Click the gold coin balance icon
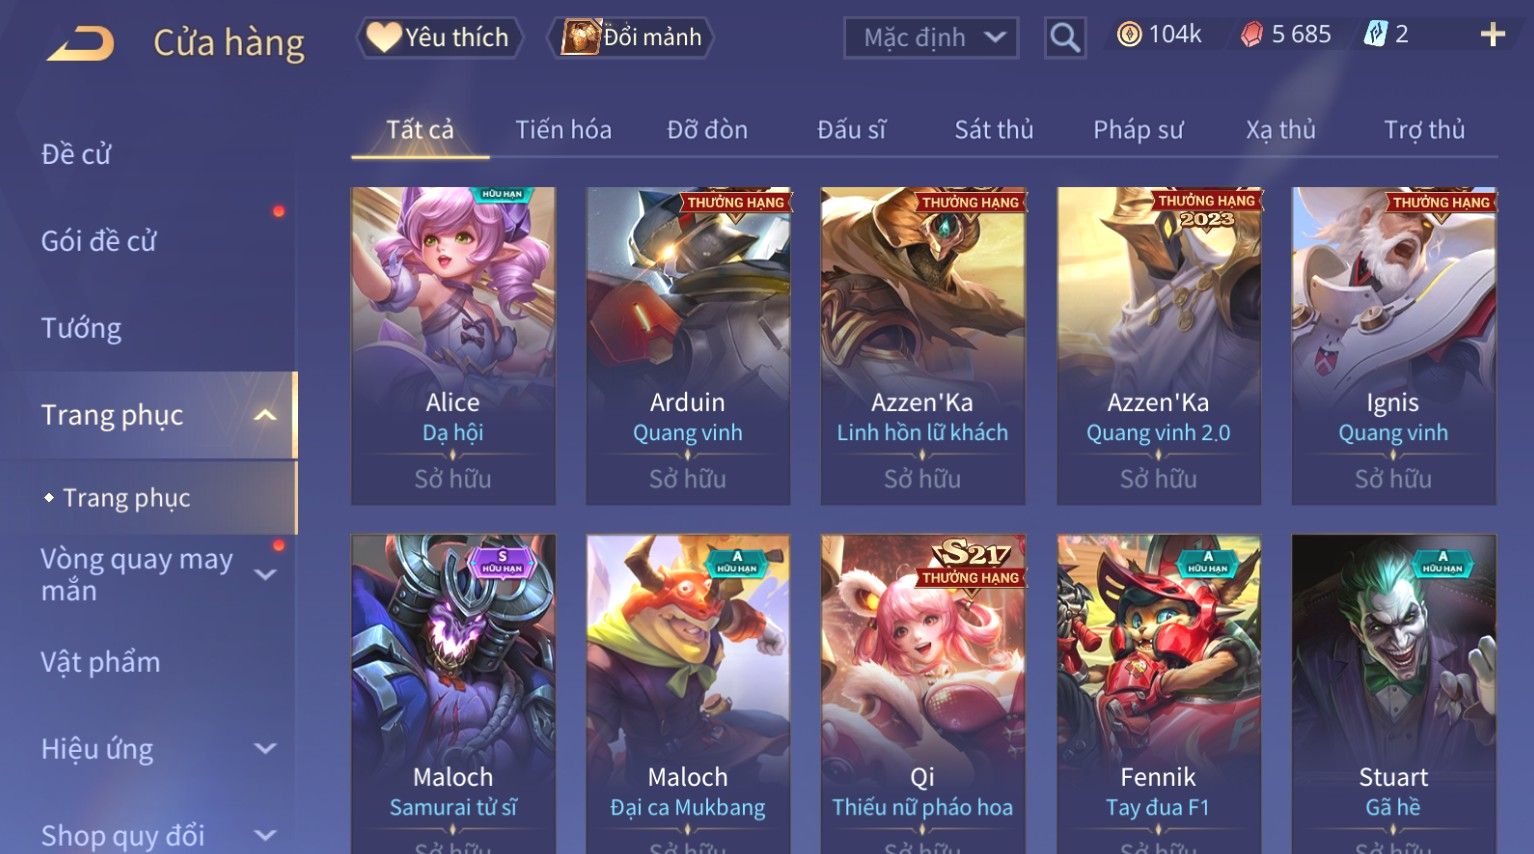Viewport: 1534px width, 854px height. point(1129,35)
